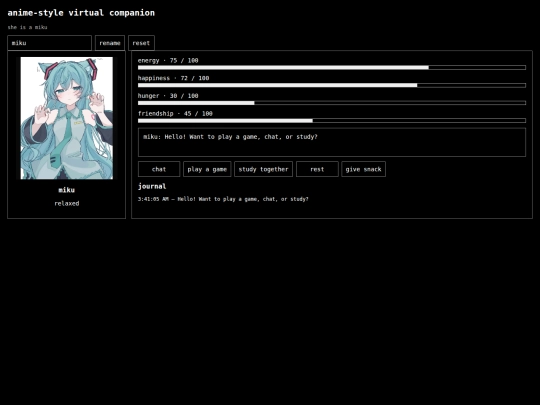Start a chat with the chat button
Viewport: 540px width, 405px height.
[x=159, y=169]
